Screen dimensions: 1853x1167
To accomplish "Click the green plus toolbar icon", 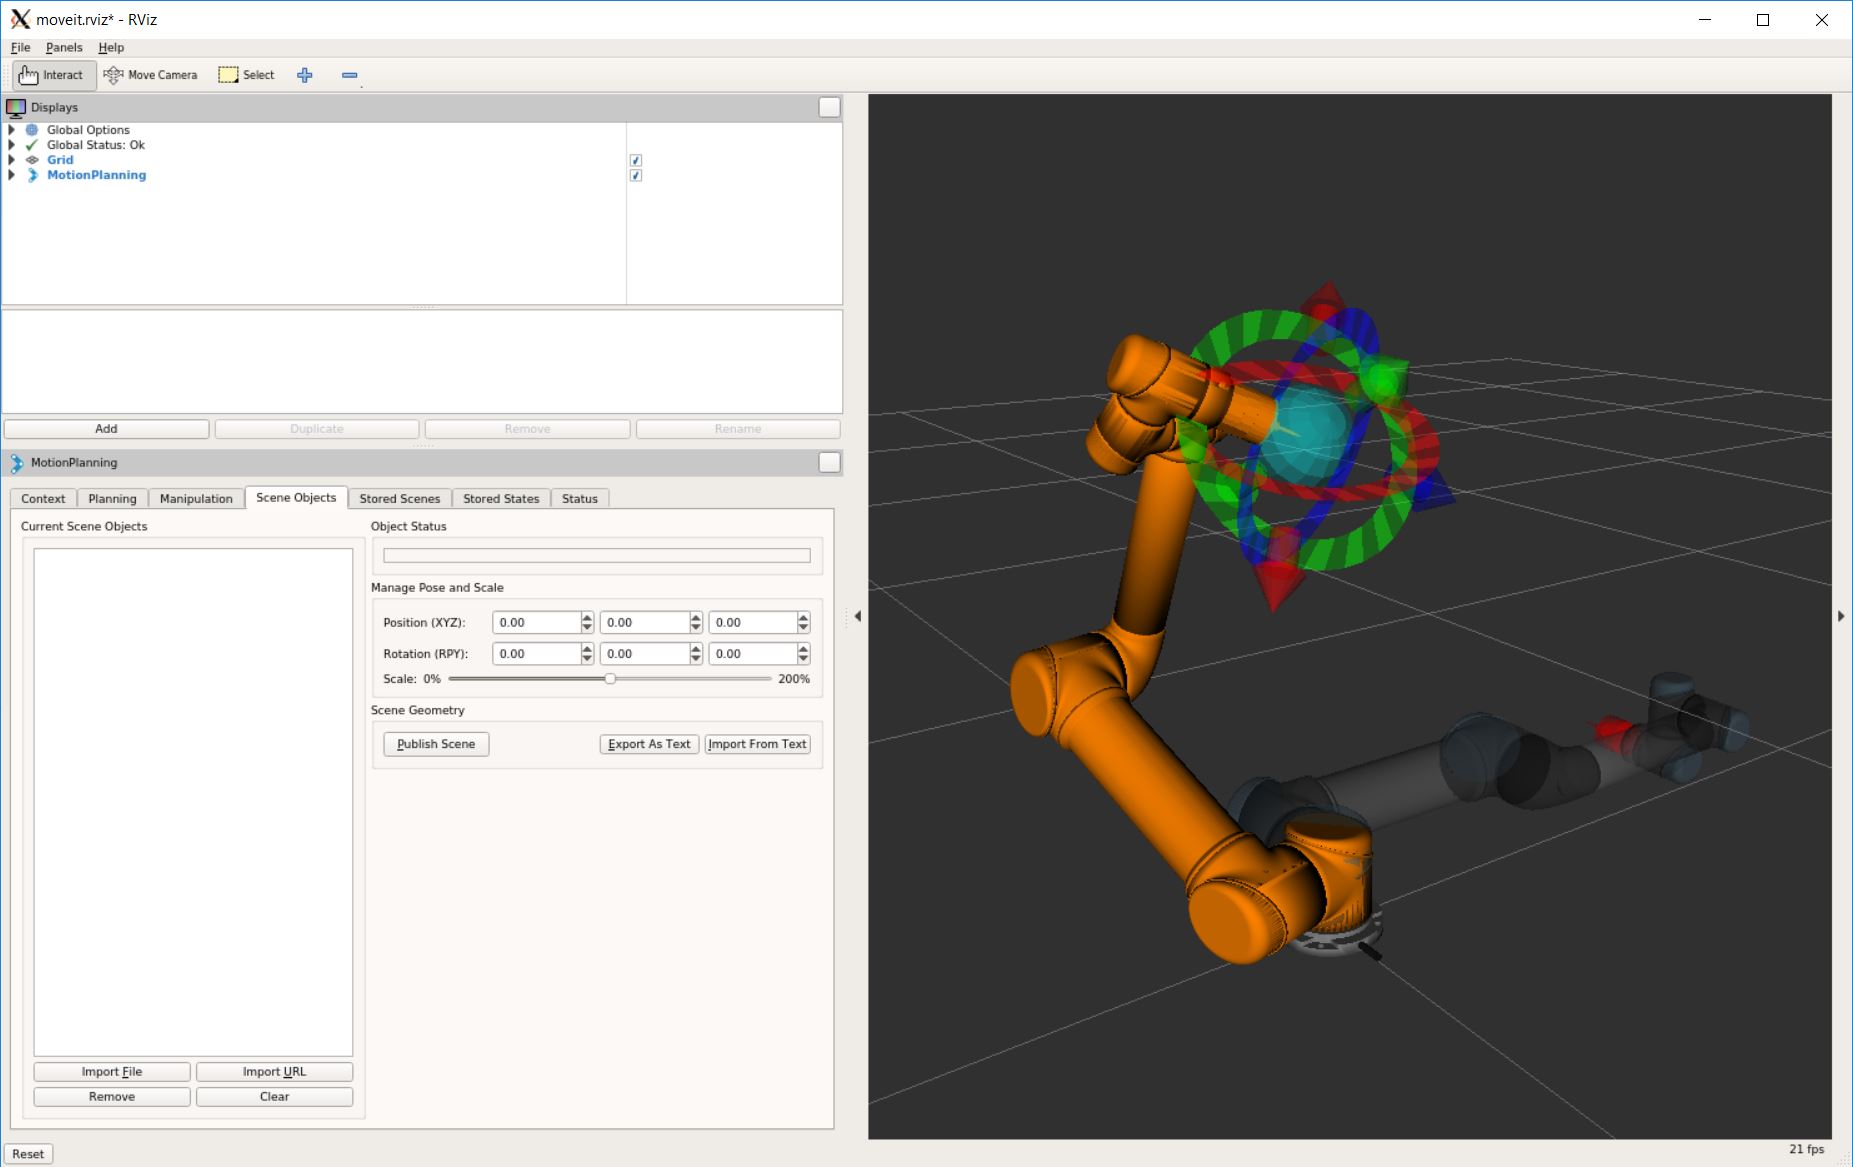I will point(305,75).
